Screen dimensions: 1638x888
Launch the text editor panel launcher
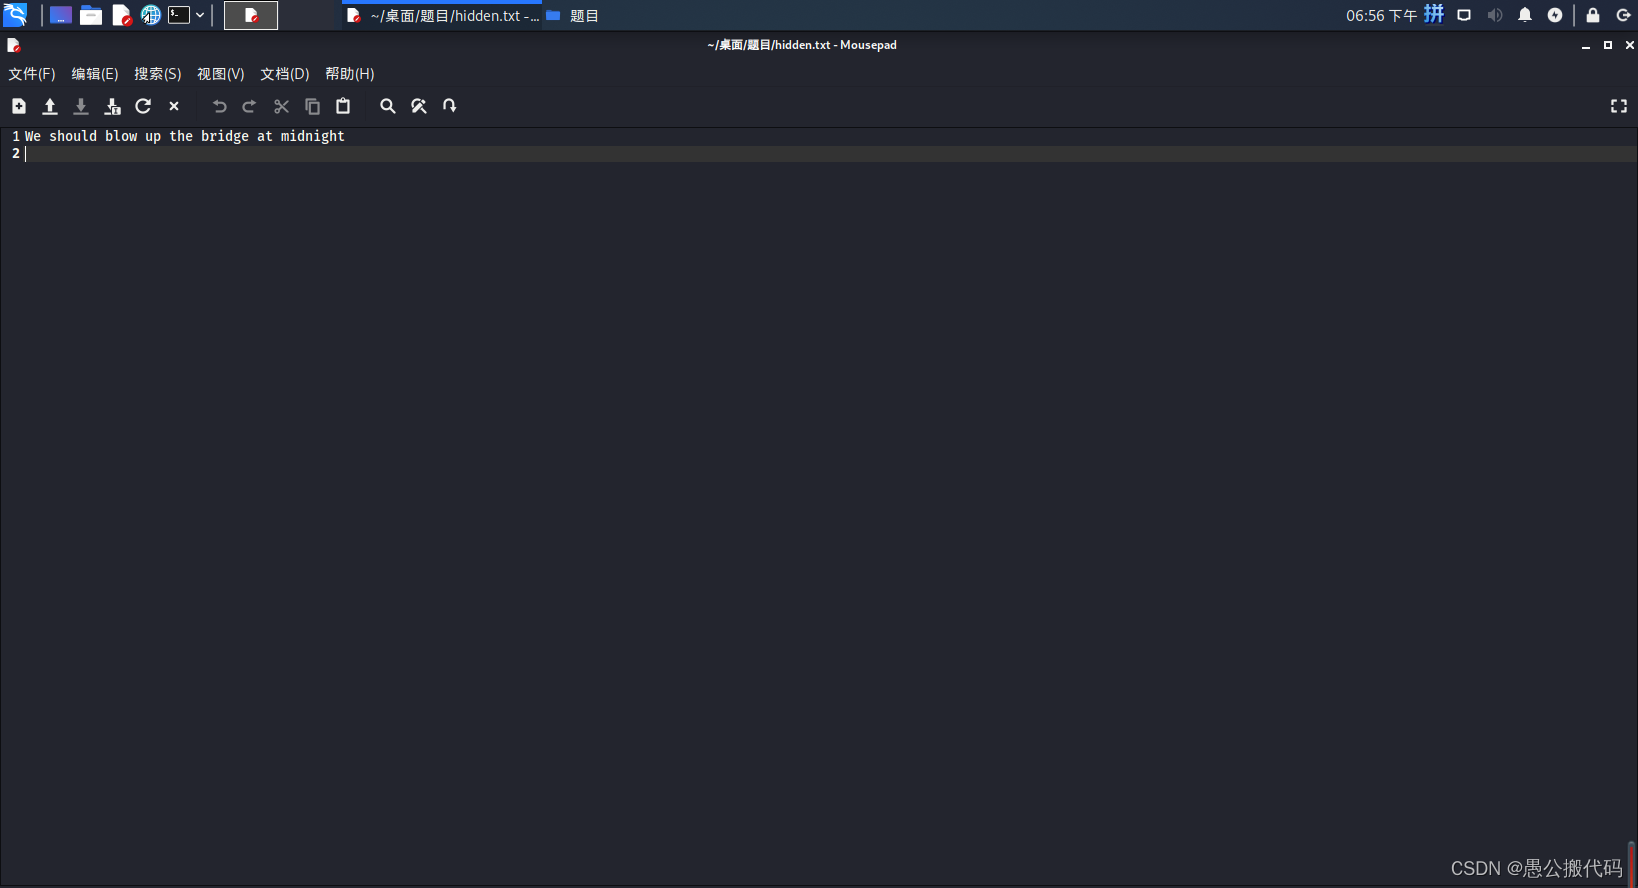coord(121,15)
